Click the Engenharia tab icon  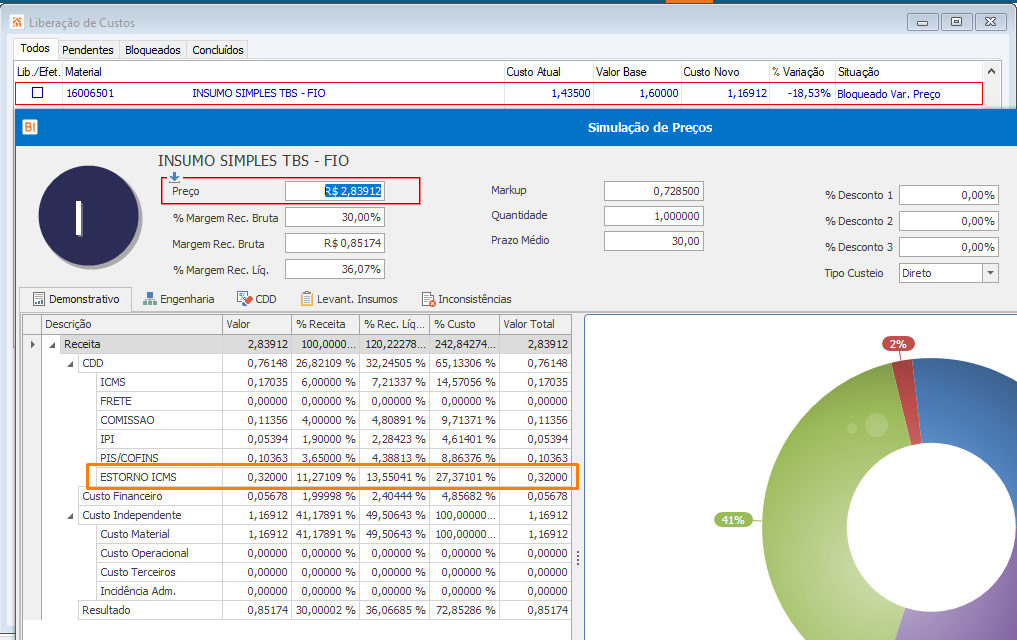(150, 299)
